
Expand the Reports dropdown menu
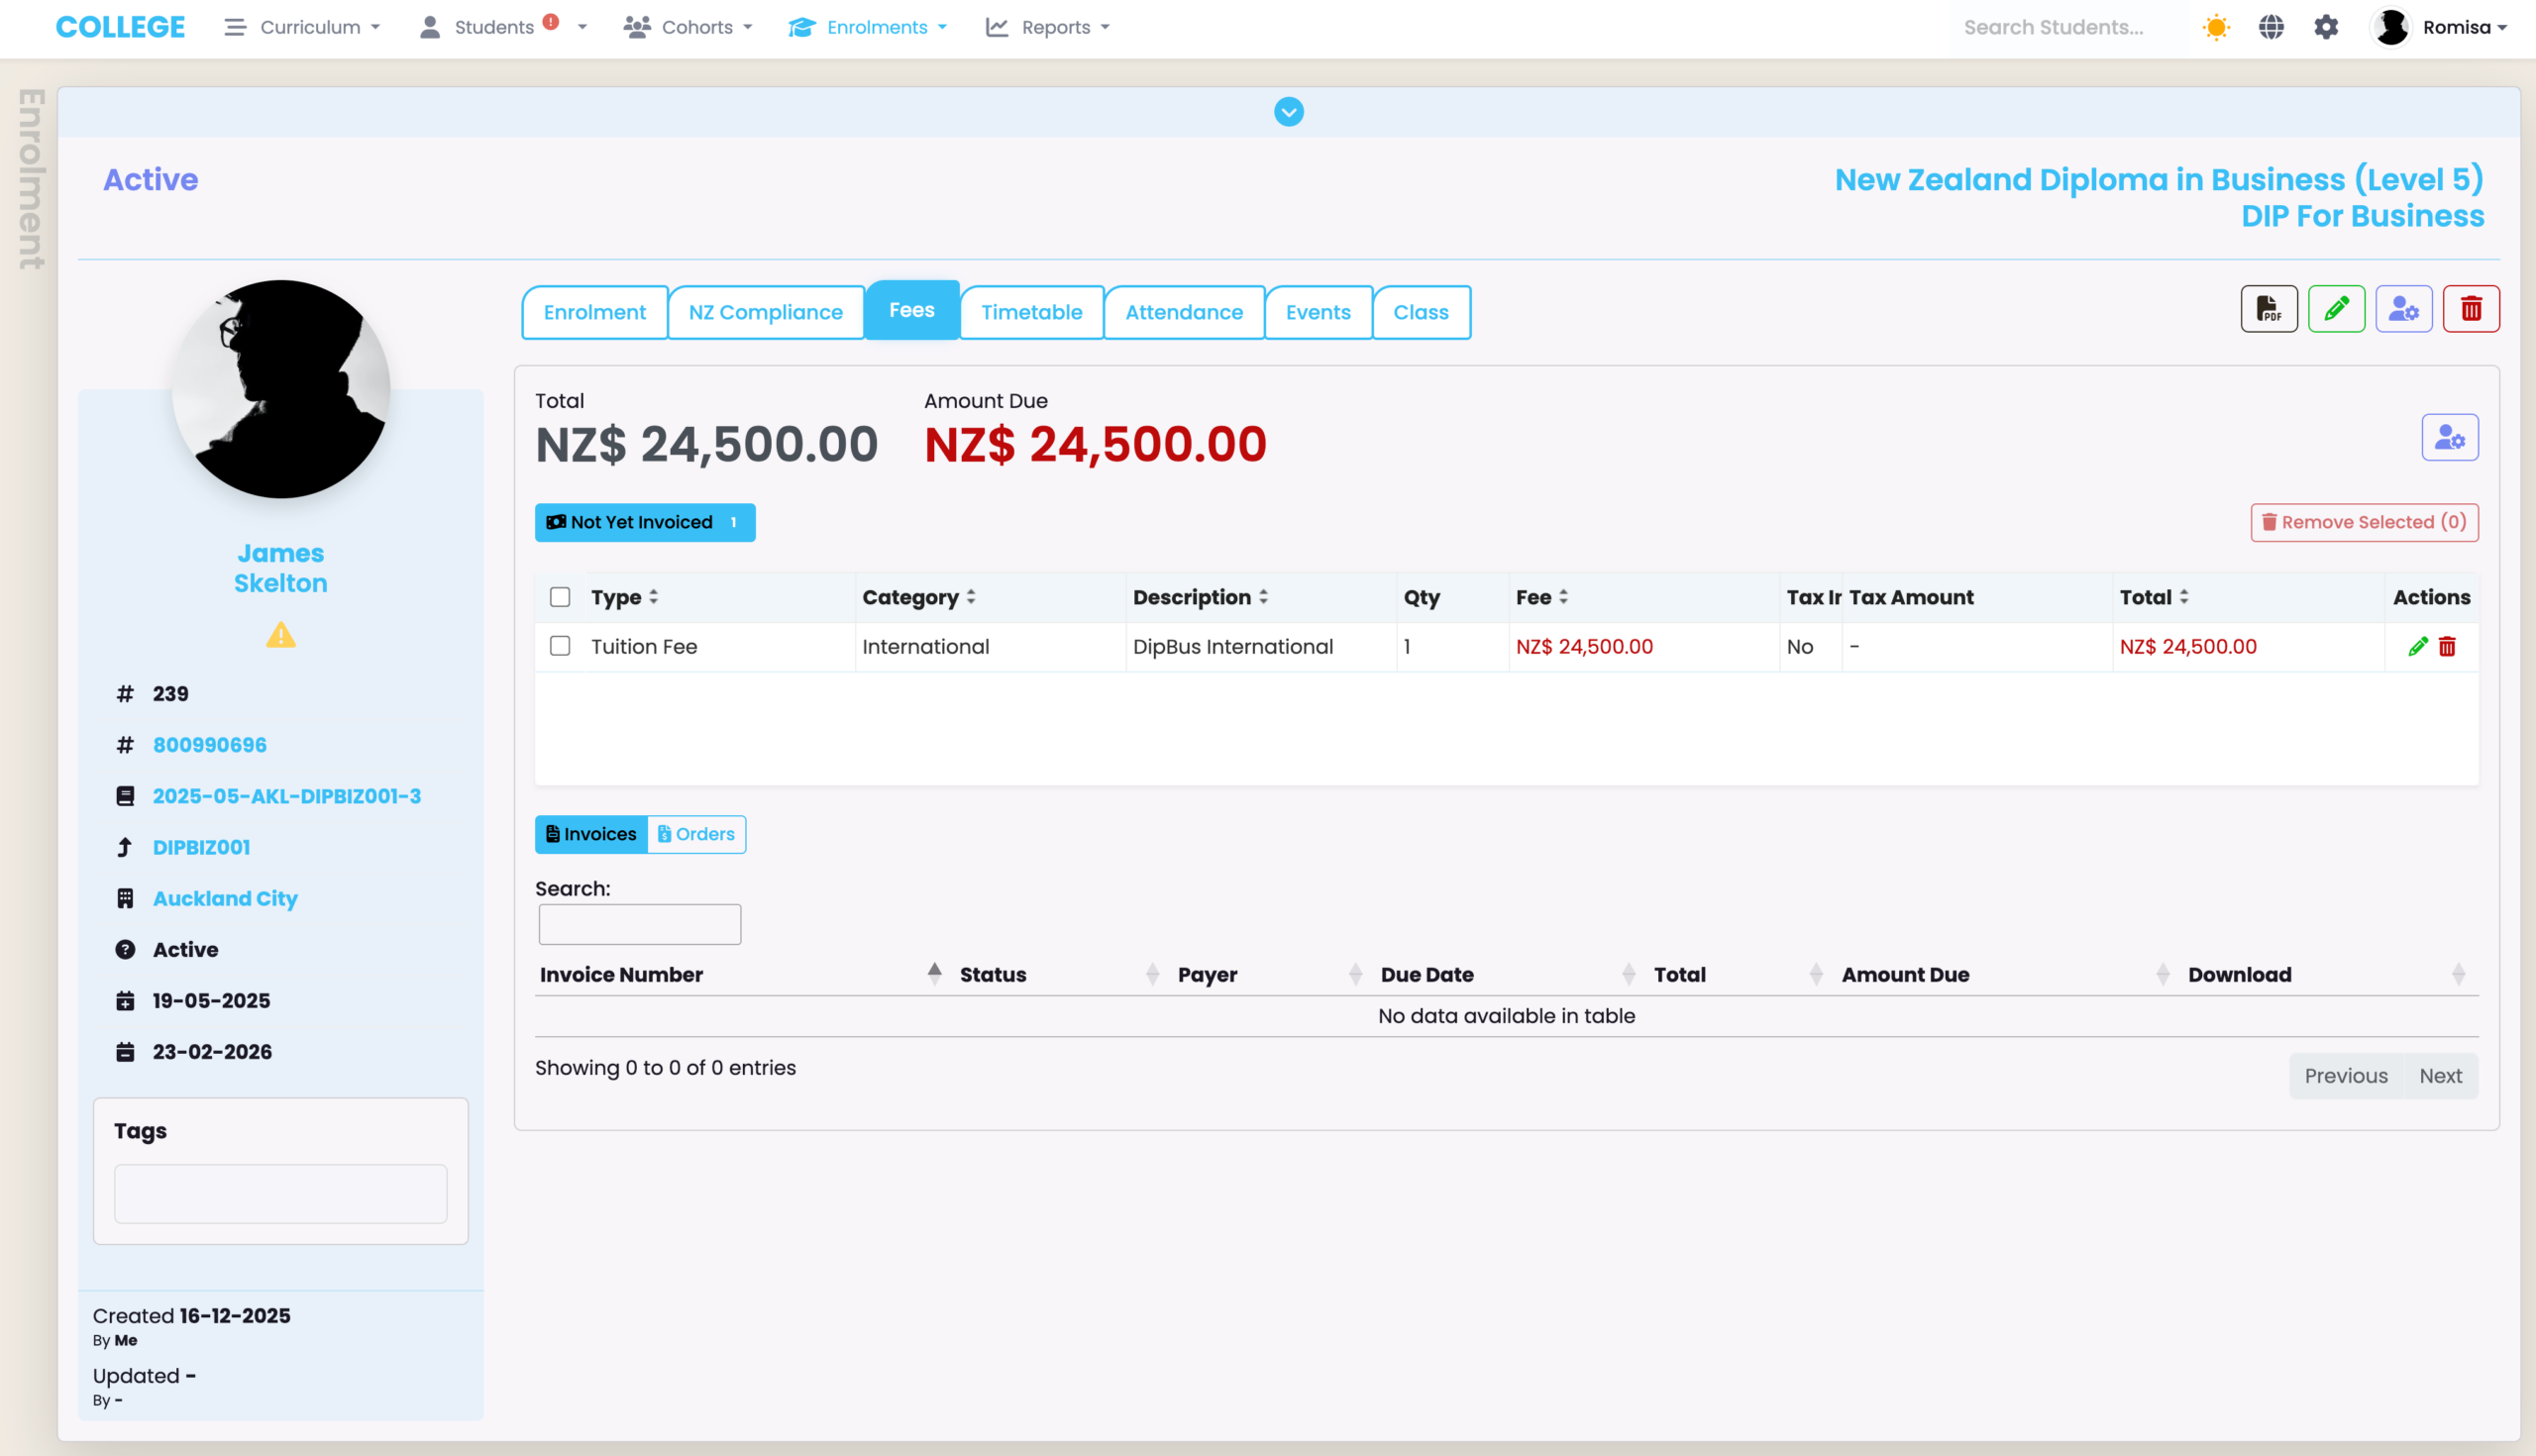[1048, 27]
